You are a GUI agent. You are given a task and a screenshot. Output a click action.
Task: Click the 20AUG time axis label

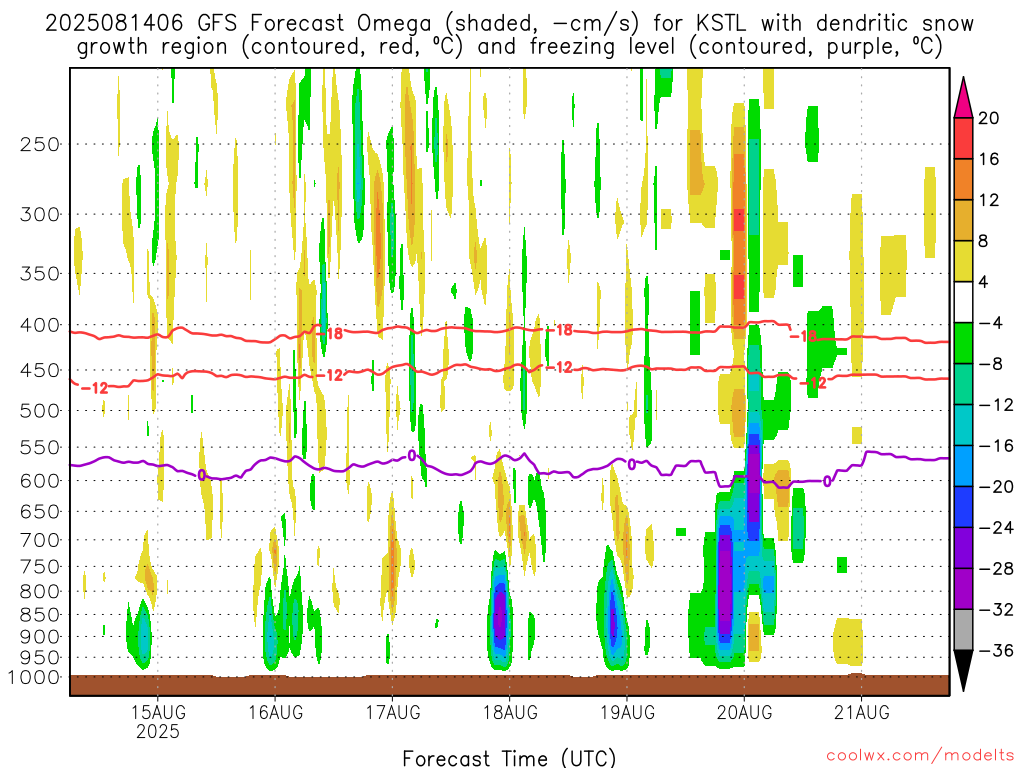(x=744, y=712)
